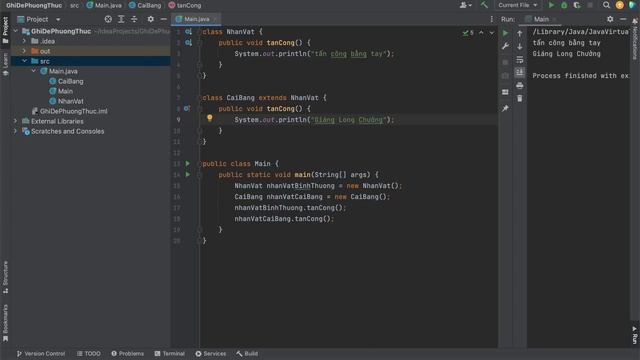Expand the out folder
The image size is (640, 360).
click(24, 51)
